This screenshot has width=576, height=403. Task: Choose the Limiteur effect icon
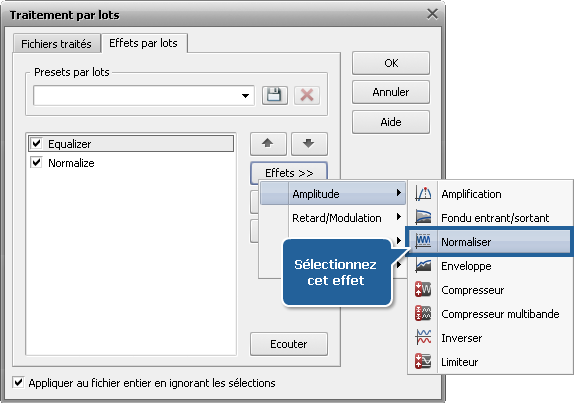click(x=423, y=361)
